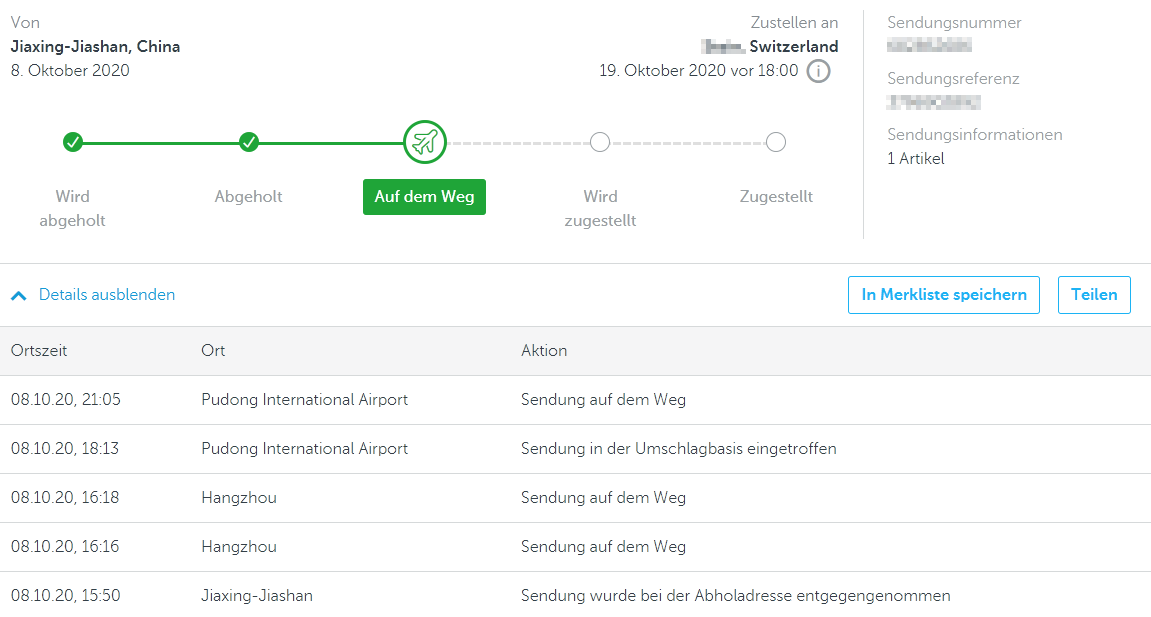Screen dimensions: 1151x617
Task: Click the airplane in-transit status icon
Action: (x=425, y=142)
